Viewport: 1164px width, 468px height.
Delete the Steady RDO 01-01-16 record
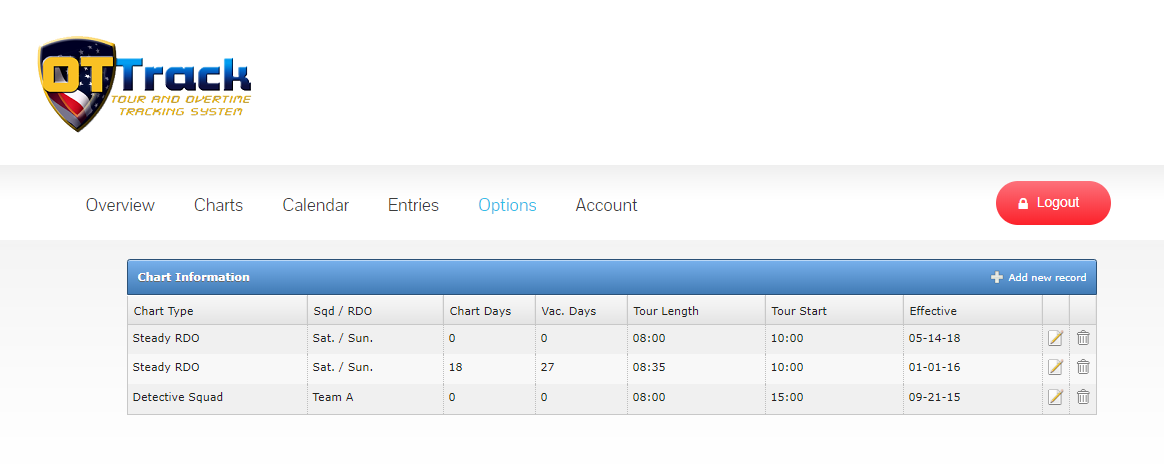tap(1083, 367)
